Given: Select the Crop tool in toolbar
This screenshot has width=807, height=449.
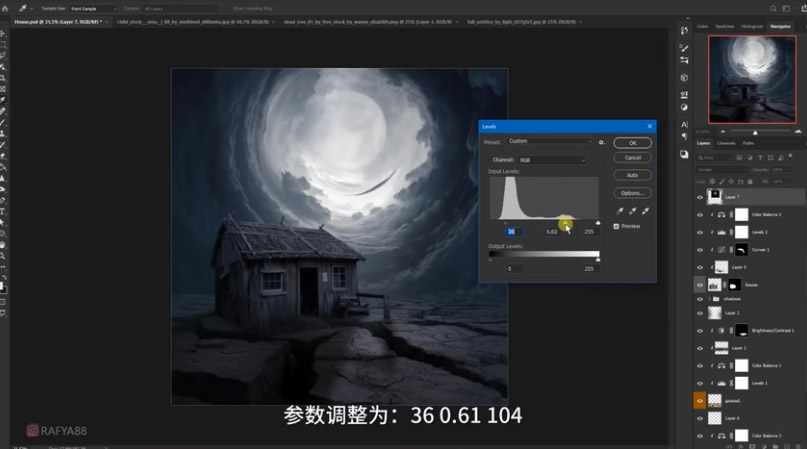Looking at the screenshot, I should click(x=4, y=78).
